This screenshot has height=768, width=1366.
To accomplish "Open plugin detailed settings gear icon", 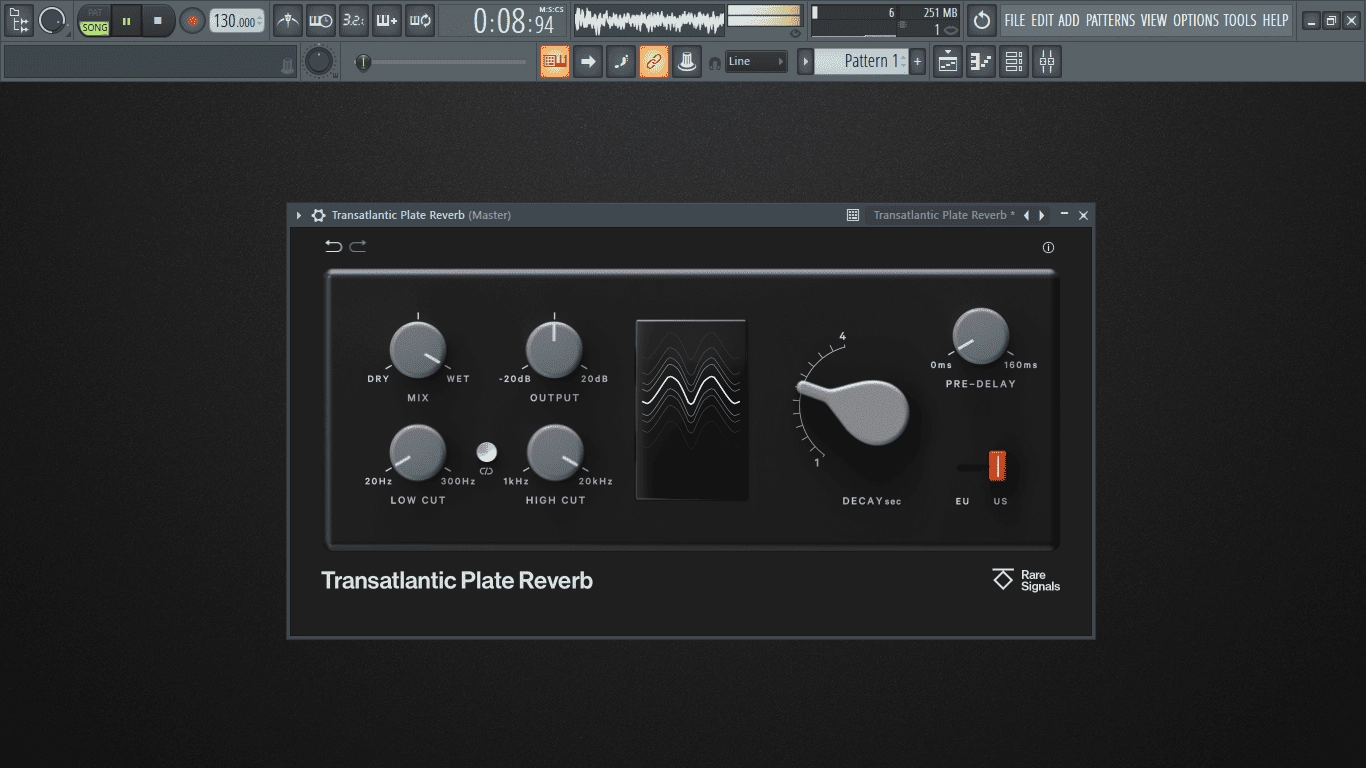I will [318, 215].
